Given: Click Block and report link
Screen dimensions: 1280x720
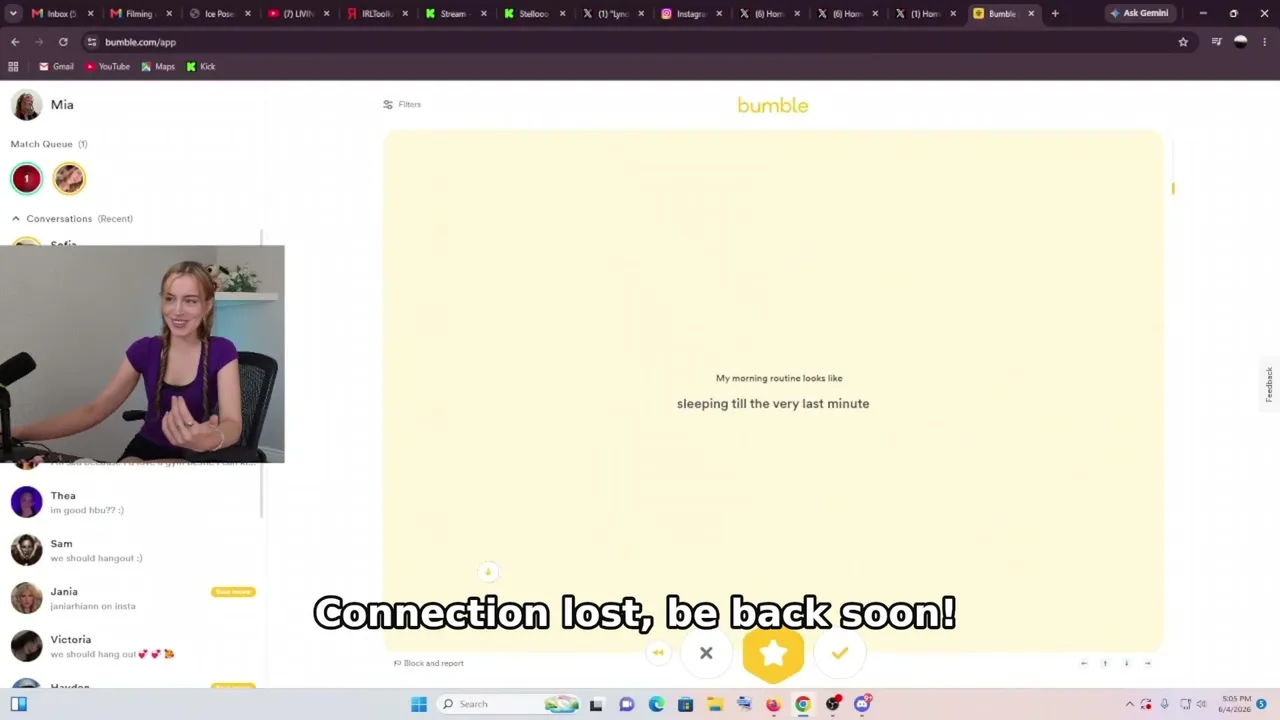Looking at the screenshot, I should coord(429,663).
